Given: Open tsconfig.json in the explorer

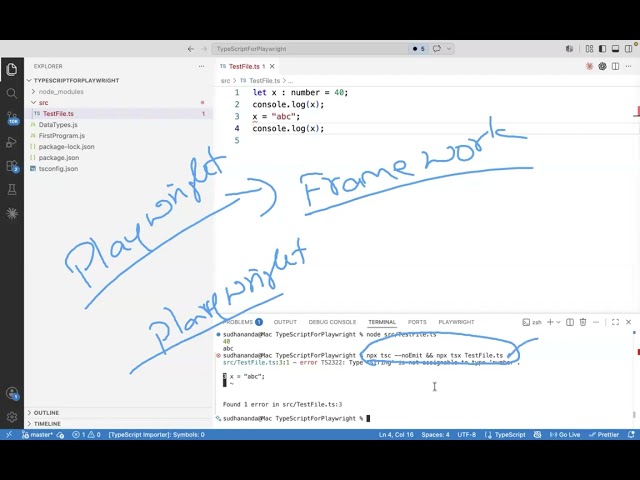Looking at the screenshot, I should click(x=58, y=169).
